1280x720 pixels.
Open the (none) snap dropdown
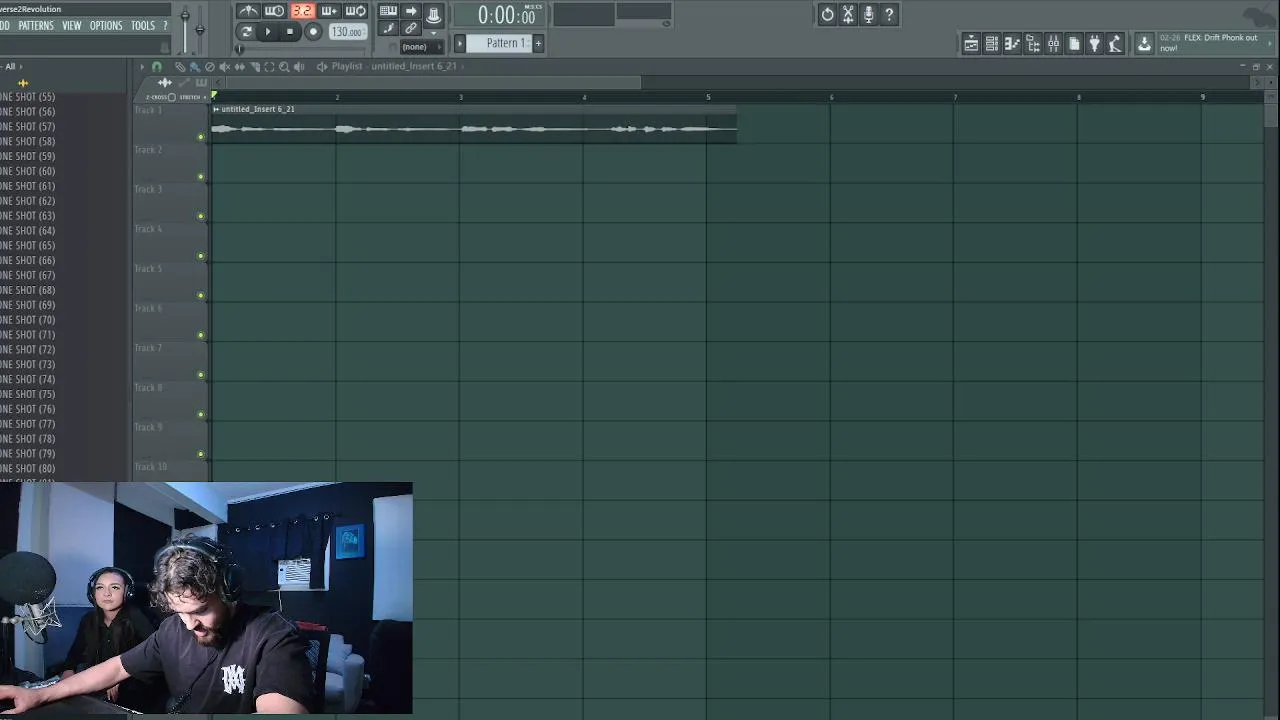pos(422,47)
